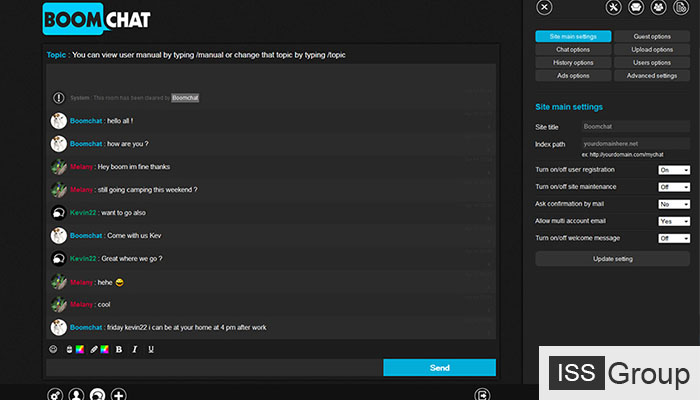Click Boomchat's avatar beside 'Come with us Kev'
This screenshot has width=700, height=400.
(58, 235)
